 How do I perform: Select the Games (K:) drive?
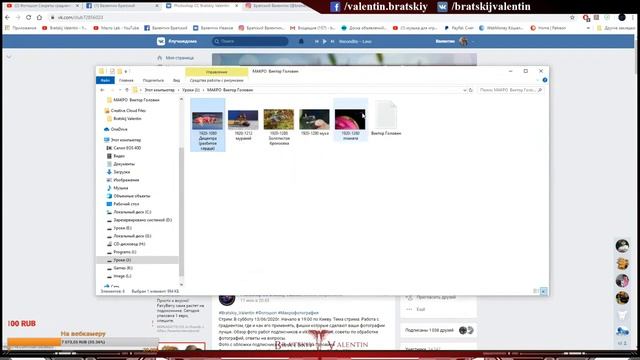pos(123,268)
